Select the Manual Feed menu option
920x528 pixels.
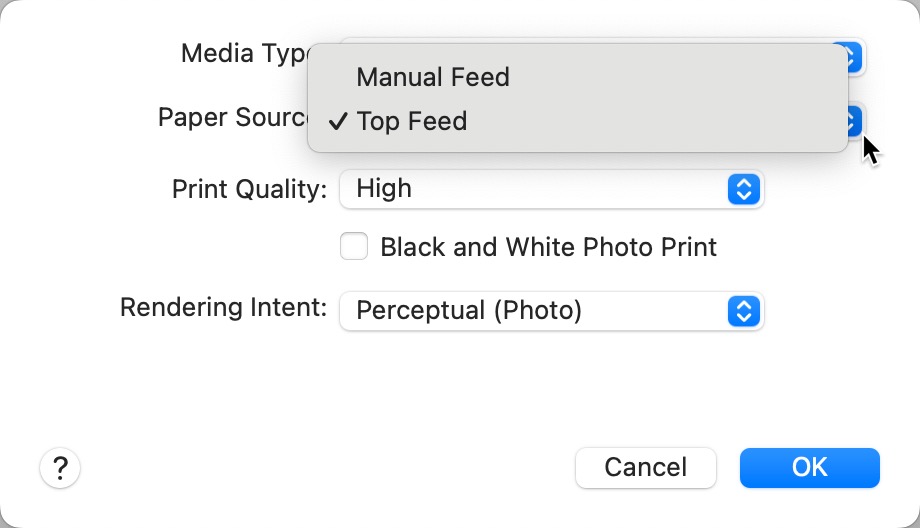433,77
